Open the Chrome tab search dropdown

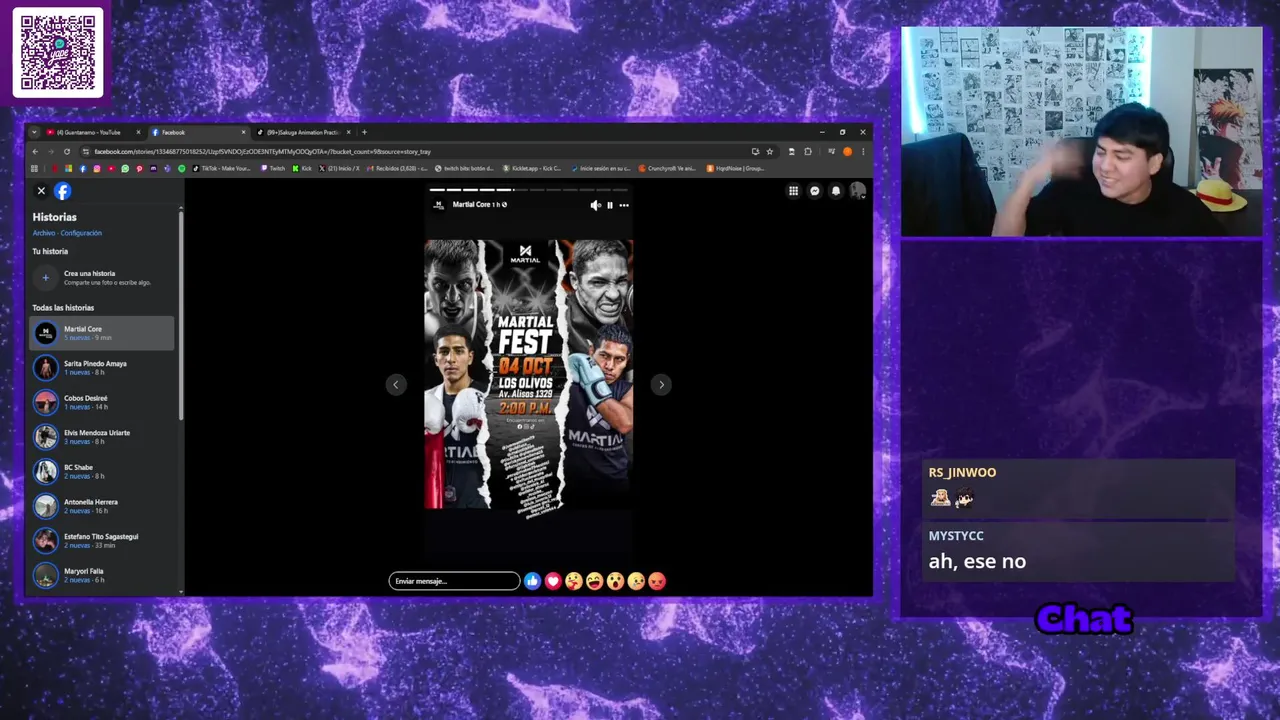(34, 132)
